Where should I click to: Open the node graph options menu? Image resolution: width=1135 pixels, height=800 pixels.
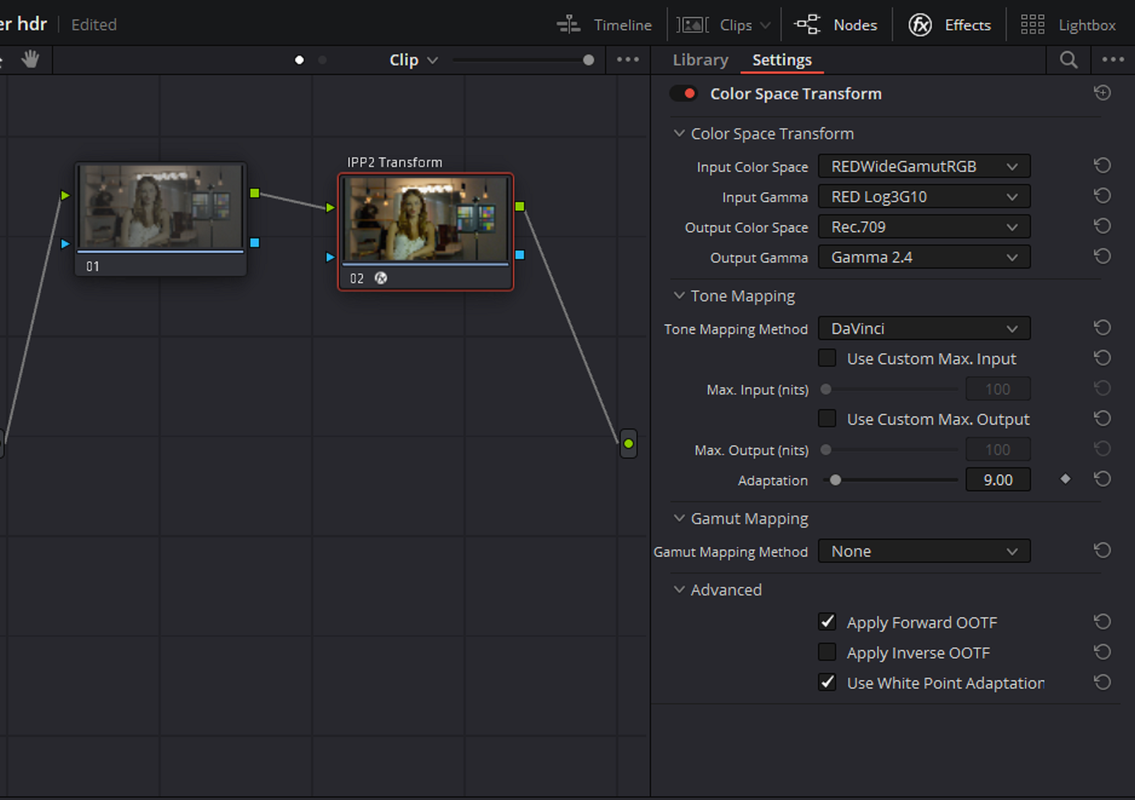[628, 59]
